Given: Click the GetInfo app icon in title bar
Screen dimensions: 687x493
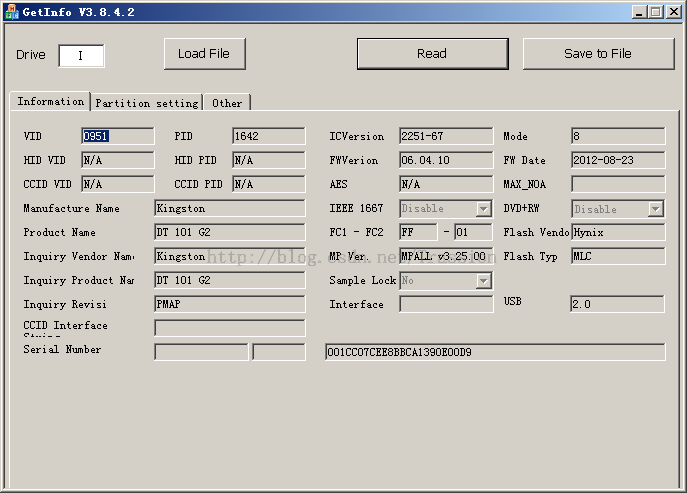Looking at the screenshot, I should (11, 12).
